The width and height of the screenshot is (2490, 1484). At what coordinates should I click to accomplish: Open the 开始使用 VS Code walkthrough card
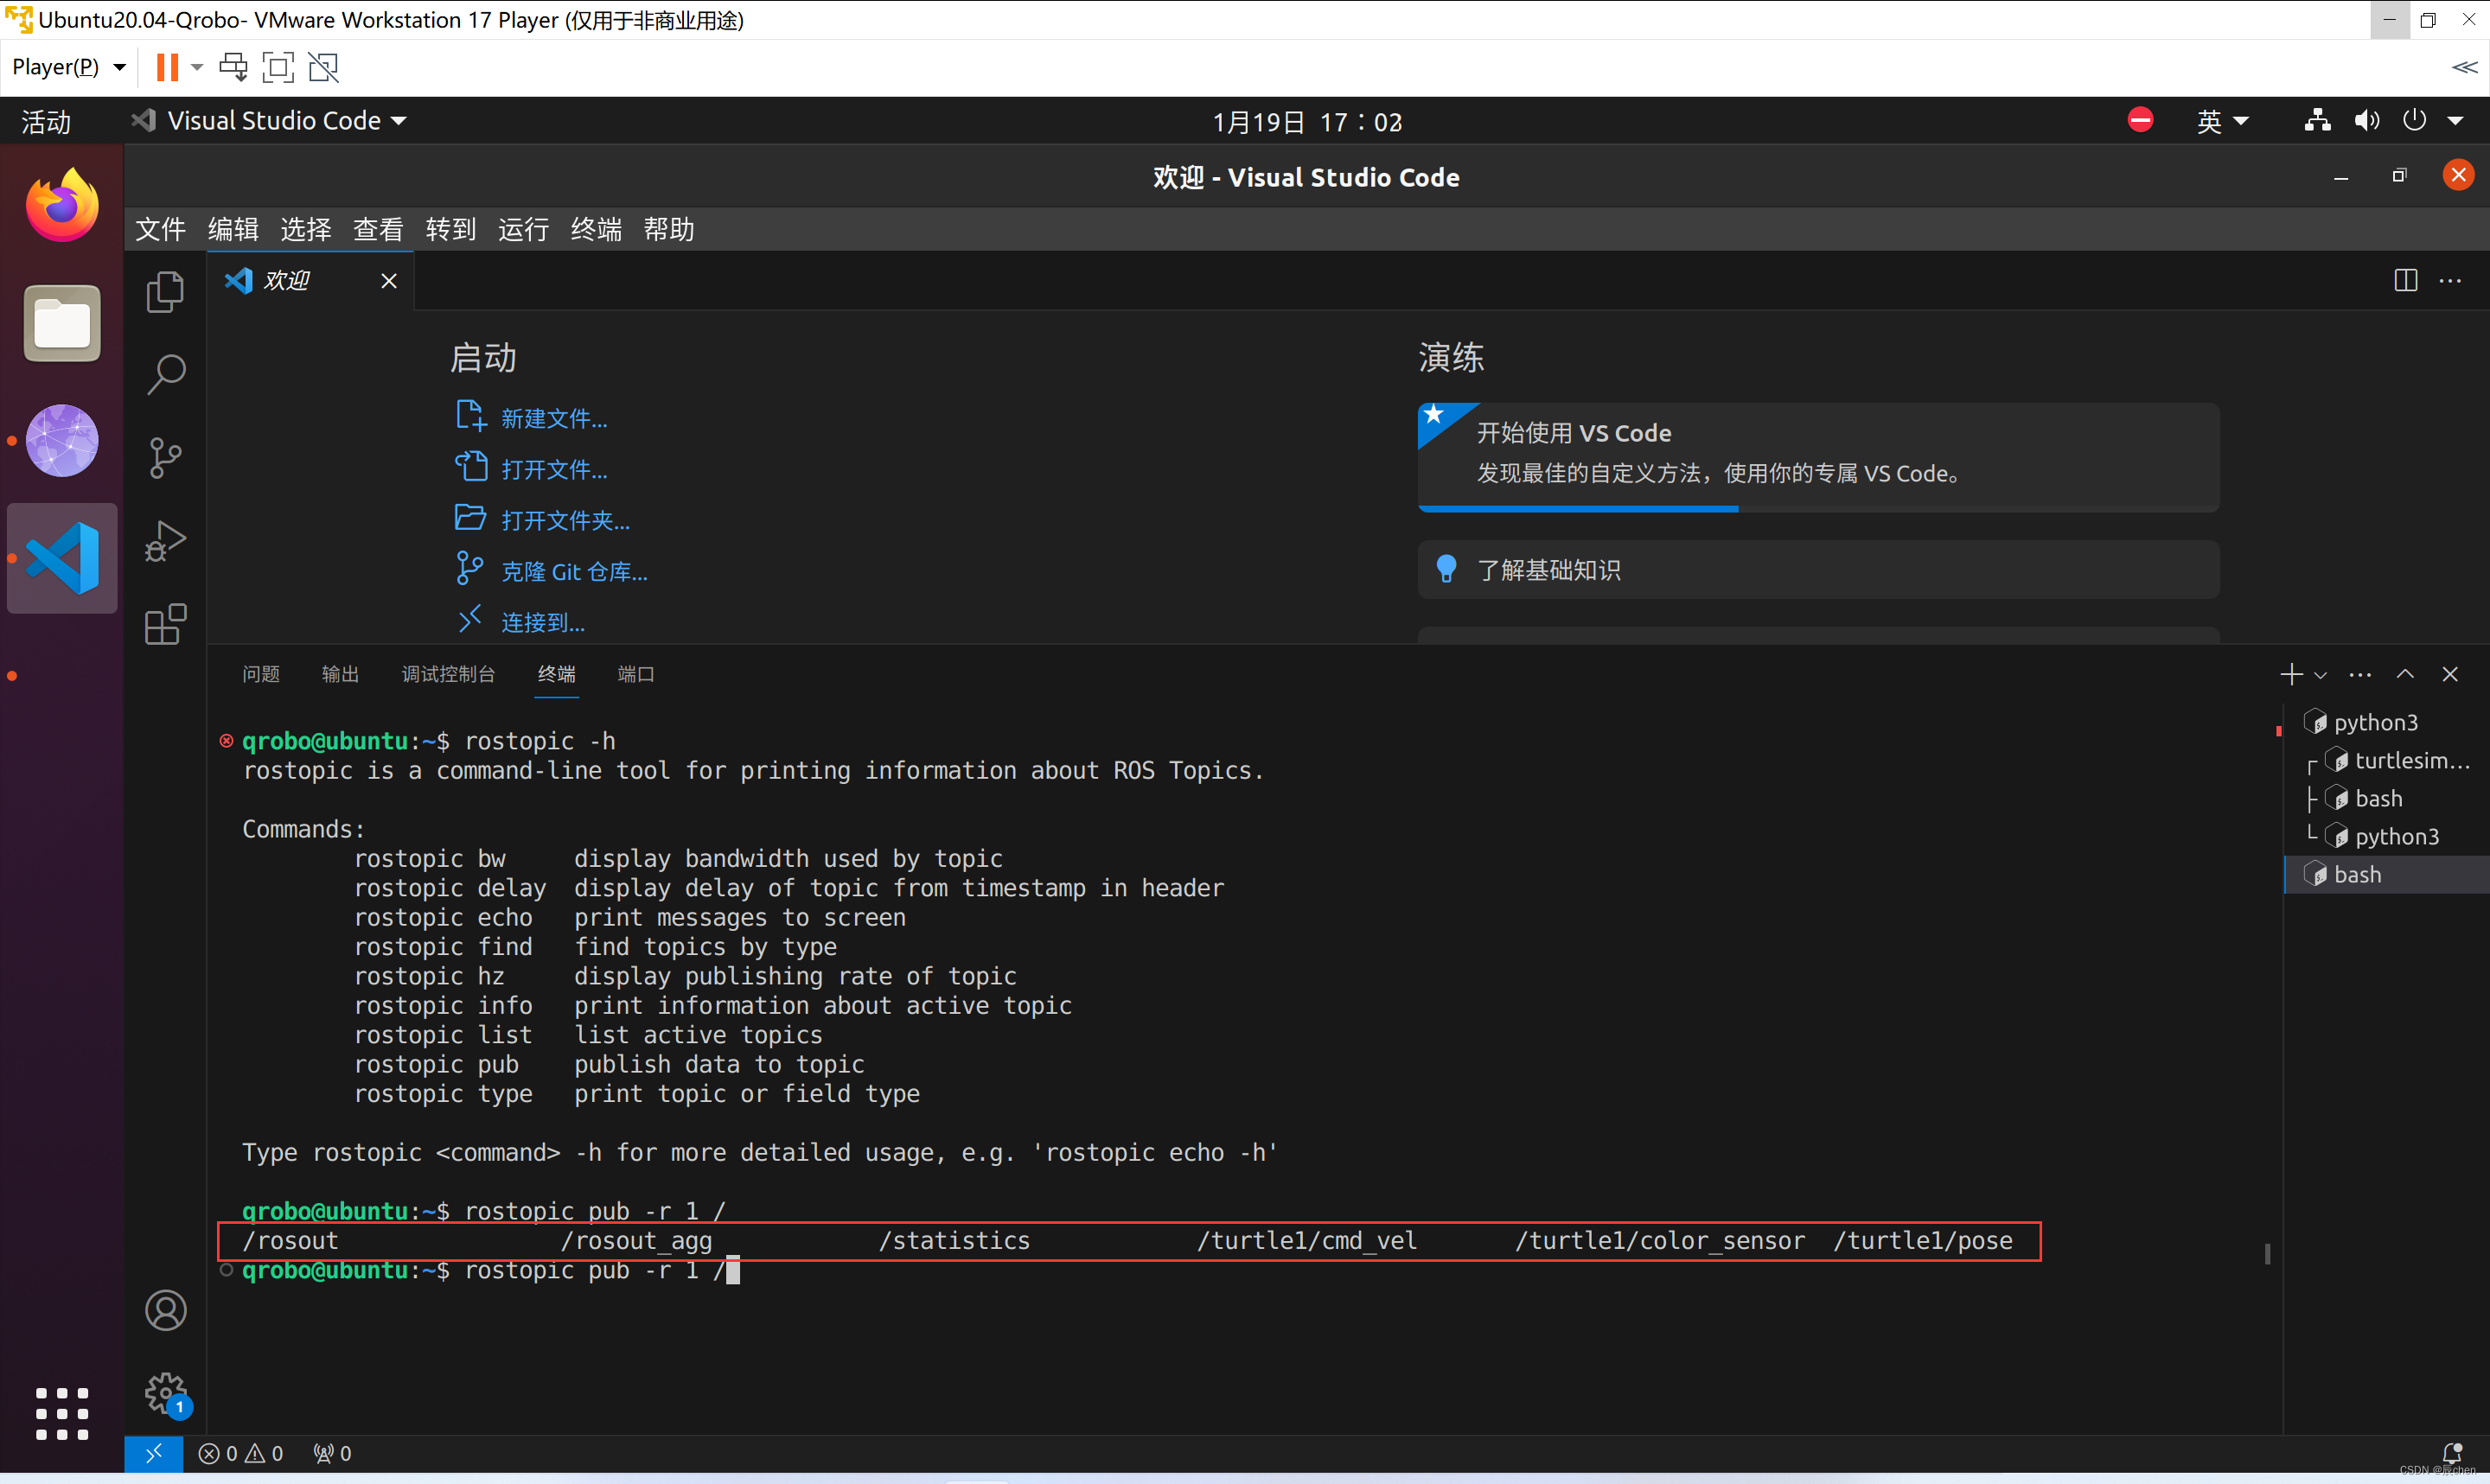1818,457
